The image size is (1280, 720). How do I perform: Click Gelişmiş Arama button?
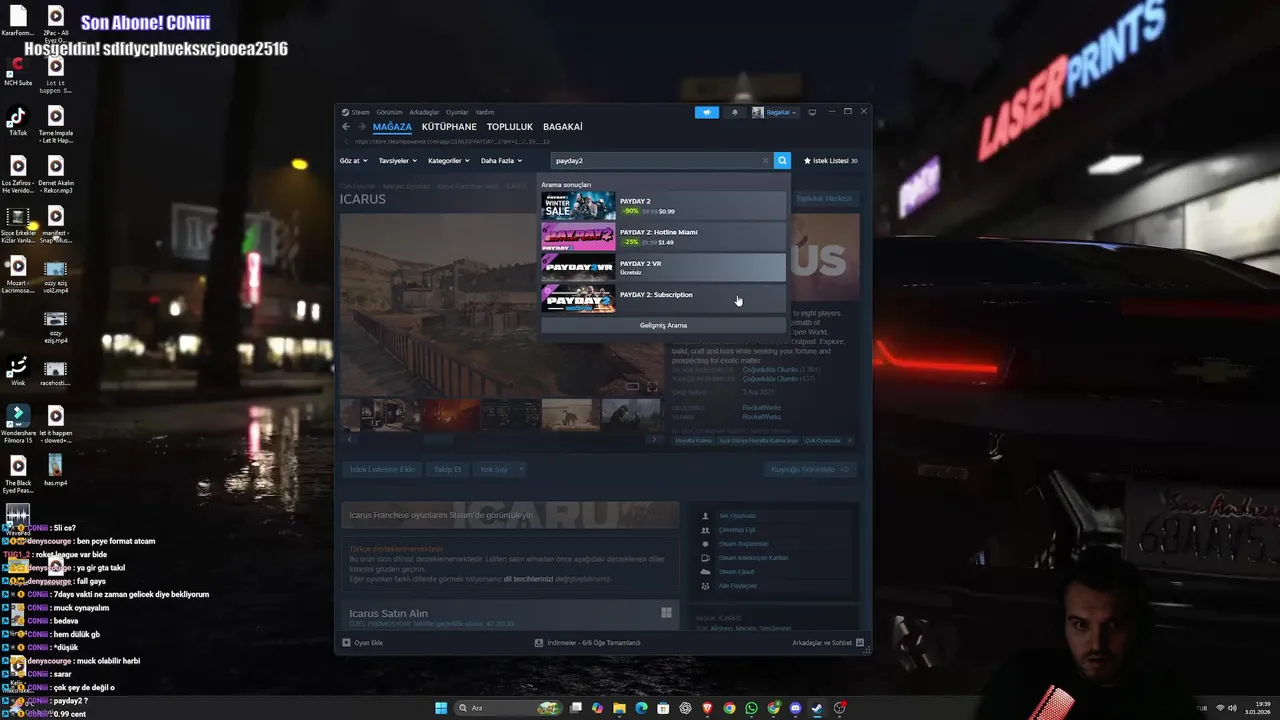pyautogui.click(x=663, y=325)
